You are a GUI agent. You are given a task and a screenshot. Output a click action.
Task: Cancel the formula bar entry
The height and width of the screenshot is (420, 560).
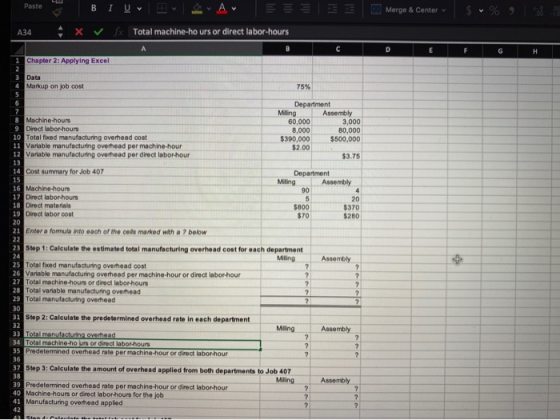click(x=79, y=32)
